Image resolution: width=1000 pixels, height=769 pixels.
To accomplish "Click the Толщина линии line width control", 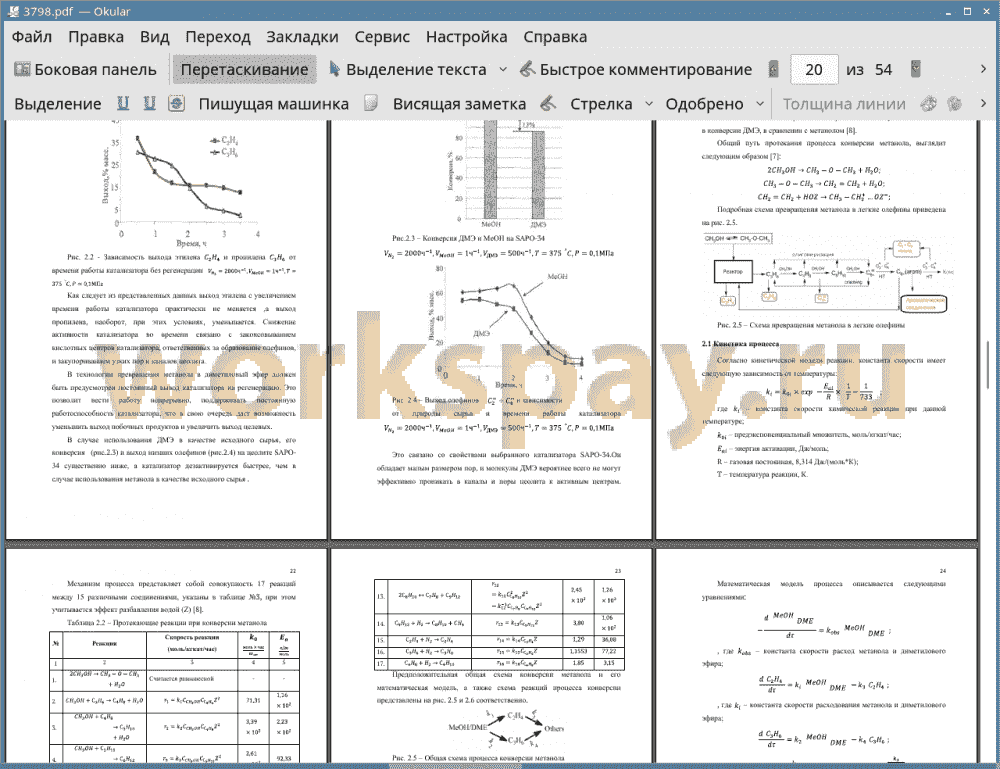I will click(x=844, y=104).
